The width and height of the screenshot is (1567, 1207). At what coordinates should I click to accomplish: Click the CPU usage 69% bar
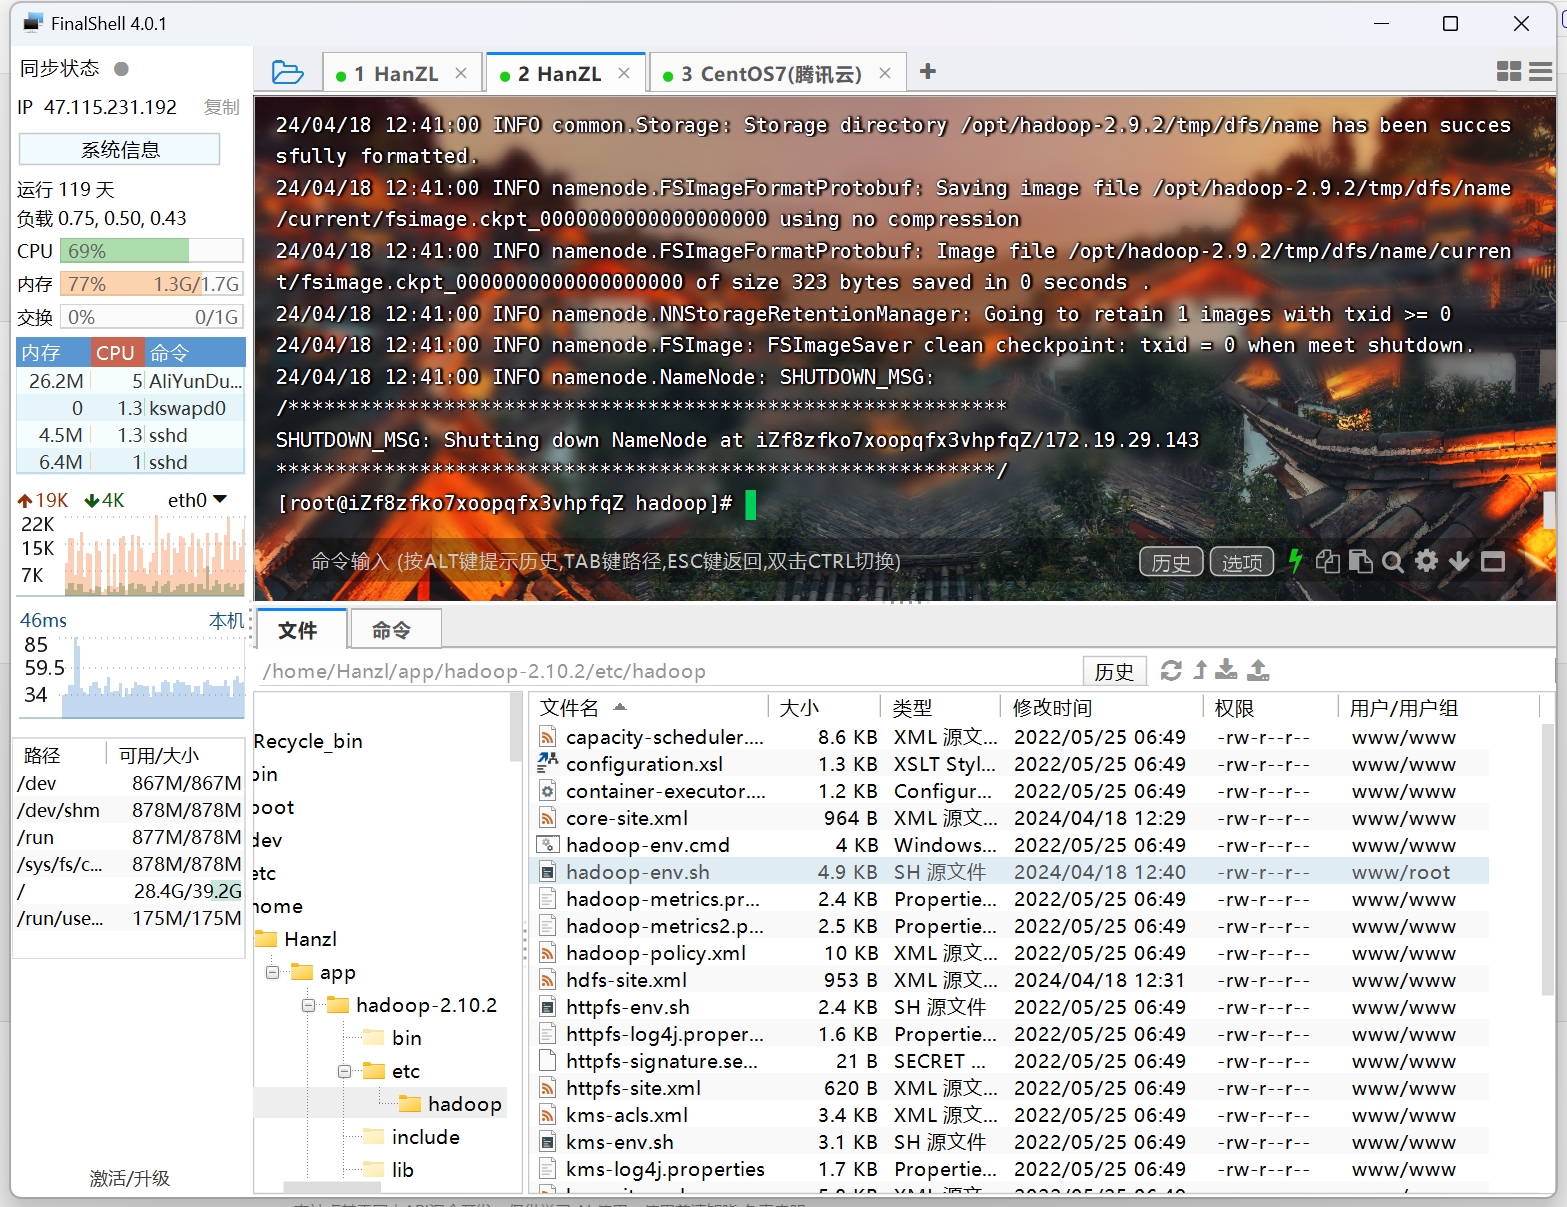[x=151, y=251]
